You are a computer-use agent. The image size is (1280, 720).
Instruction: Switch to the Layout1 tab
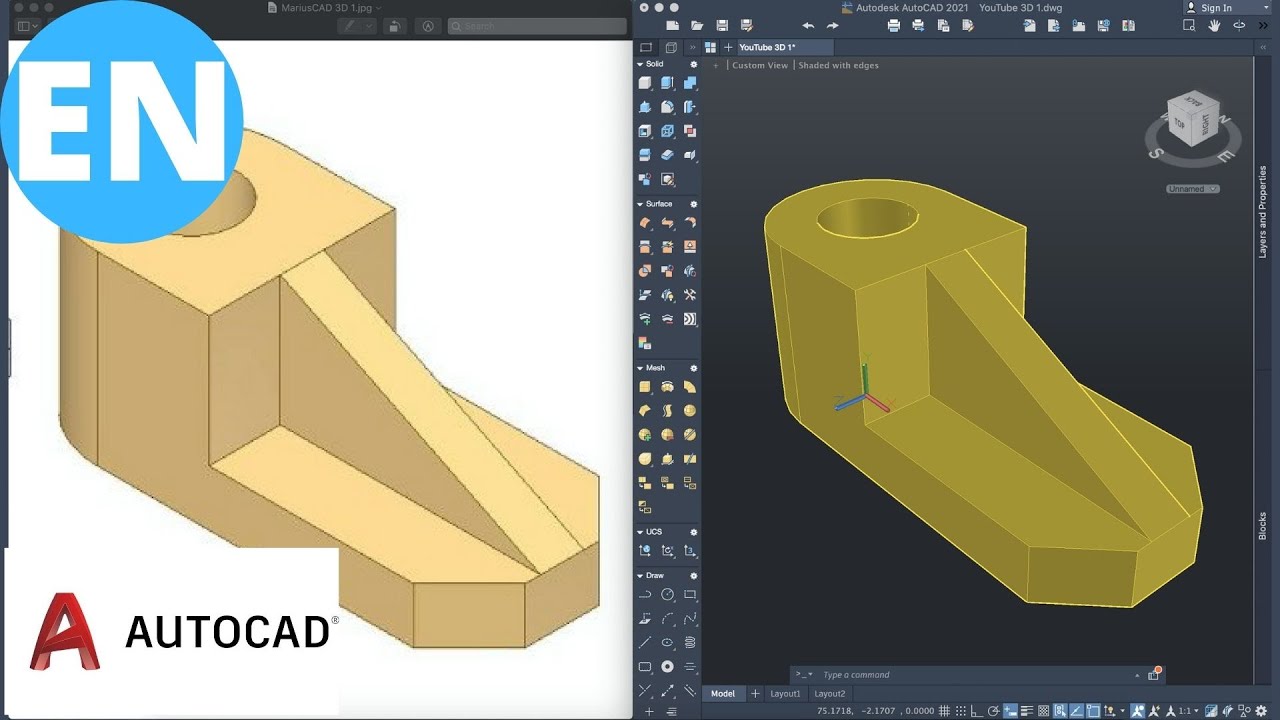pos(785,694)
